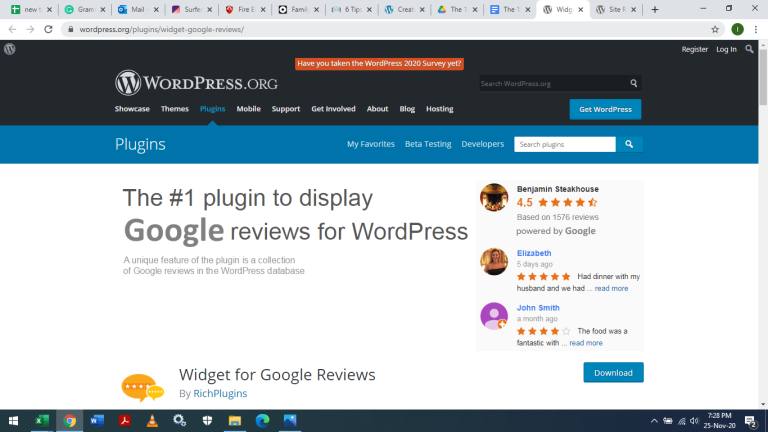The height and width of the screenshot is (432, 768).
Task: Open My Favorites link
Action: (371, 144)
